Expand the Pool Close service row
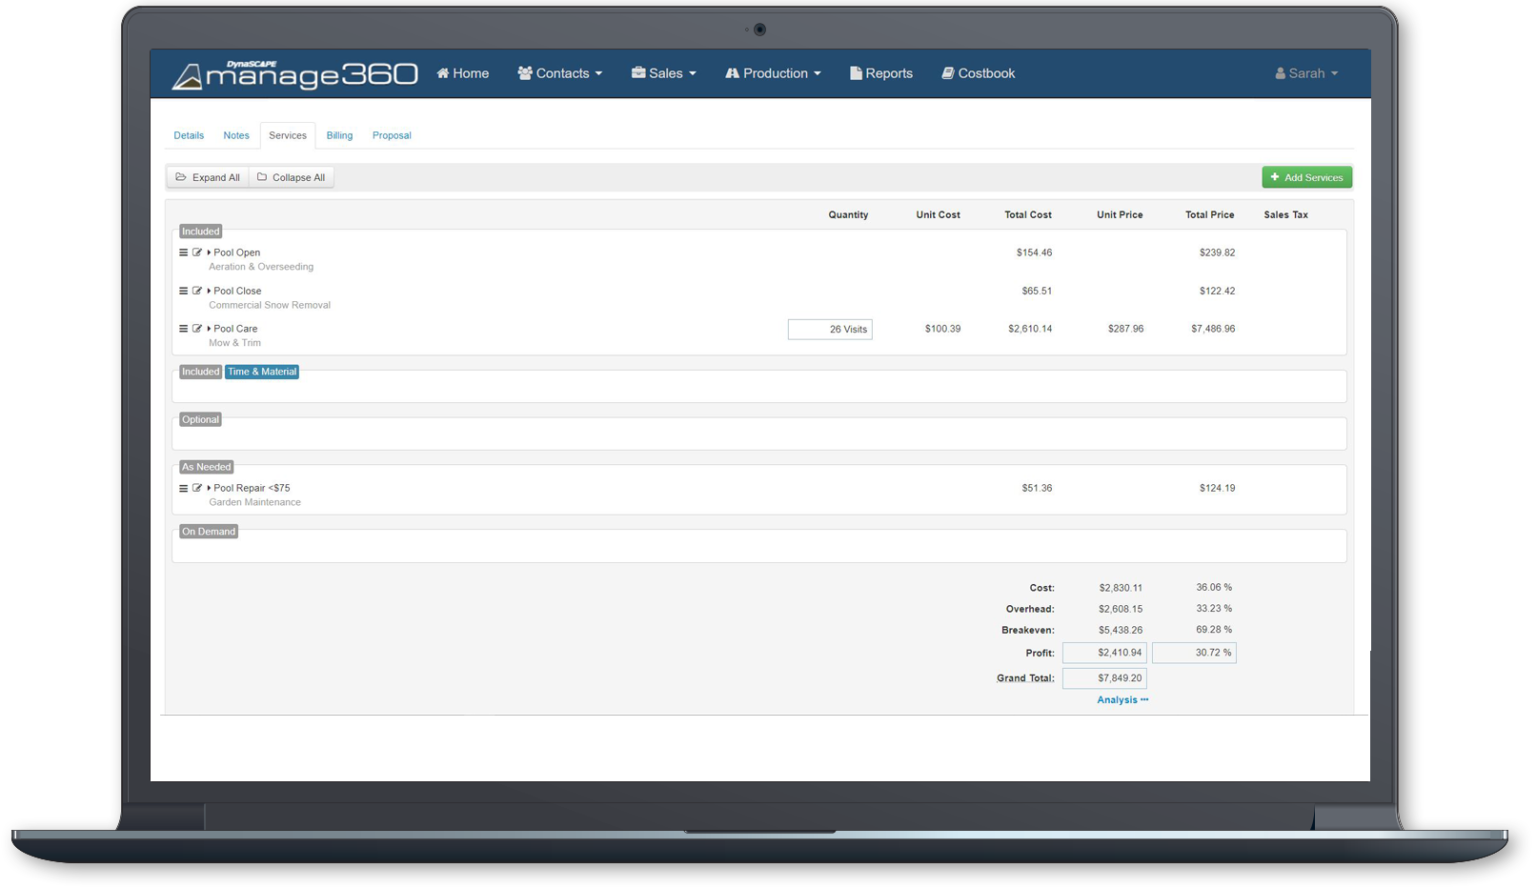 (x=209, y=291)
